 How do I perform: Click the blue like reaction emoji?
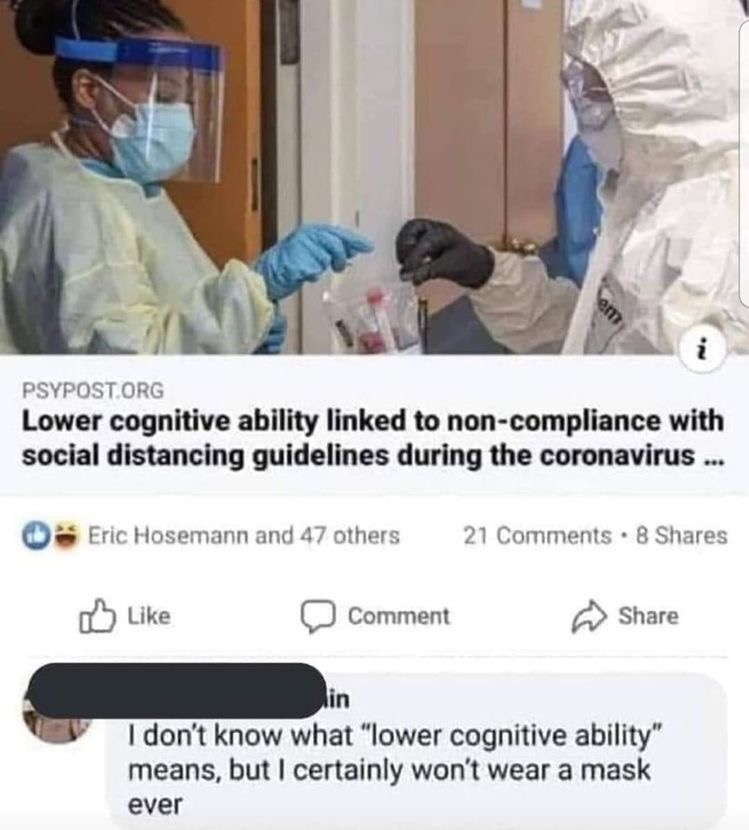point(33,535)
